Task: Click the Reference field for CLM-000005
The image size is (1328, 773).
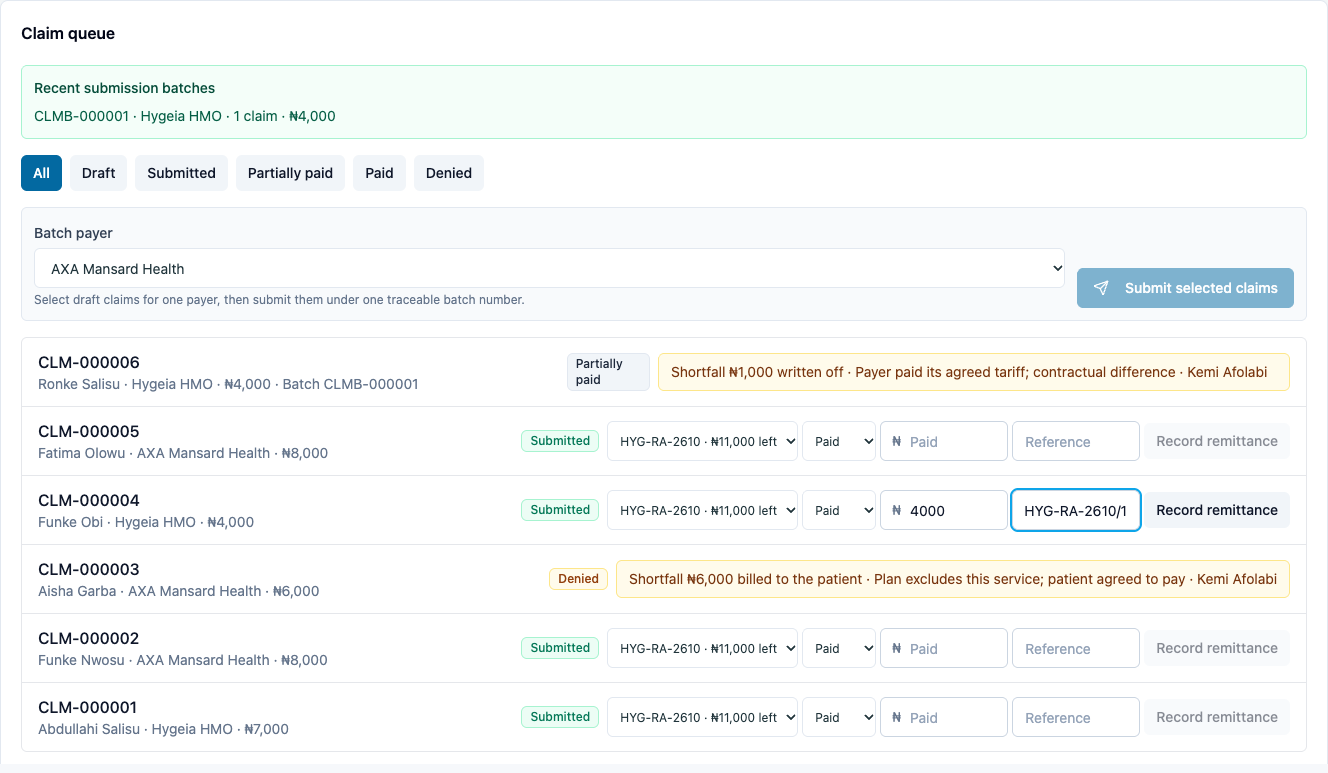Action: (x=1076, y=441)
